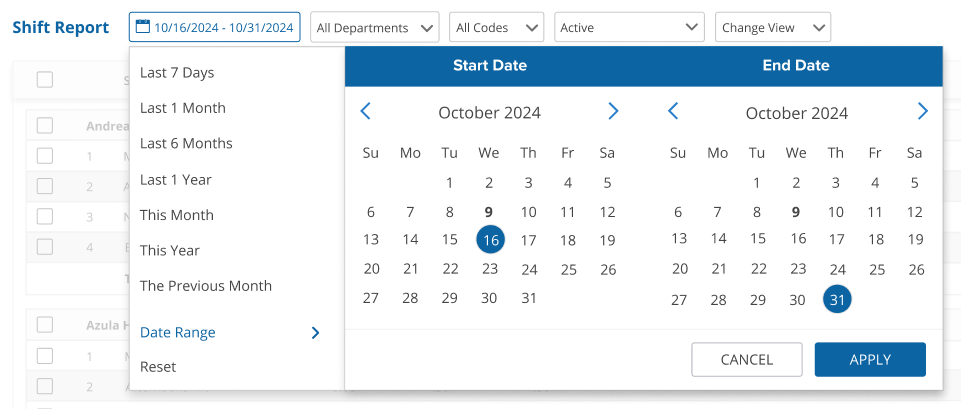Screen dimensions: 961x409
Task: Expand the Active status dropdown
Action: coord(629,28)
